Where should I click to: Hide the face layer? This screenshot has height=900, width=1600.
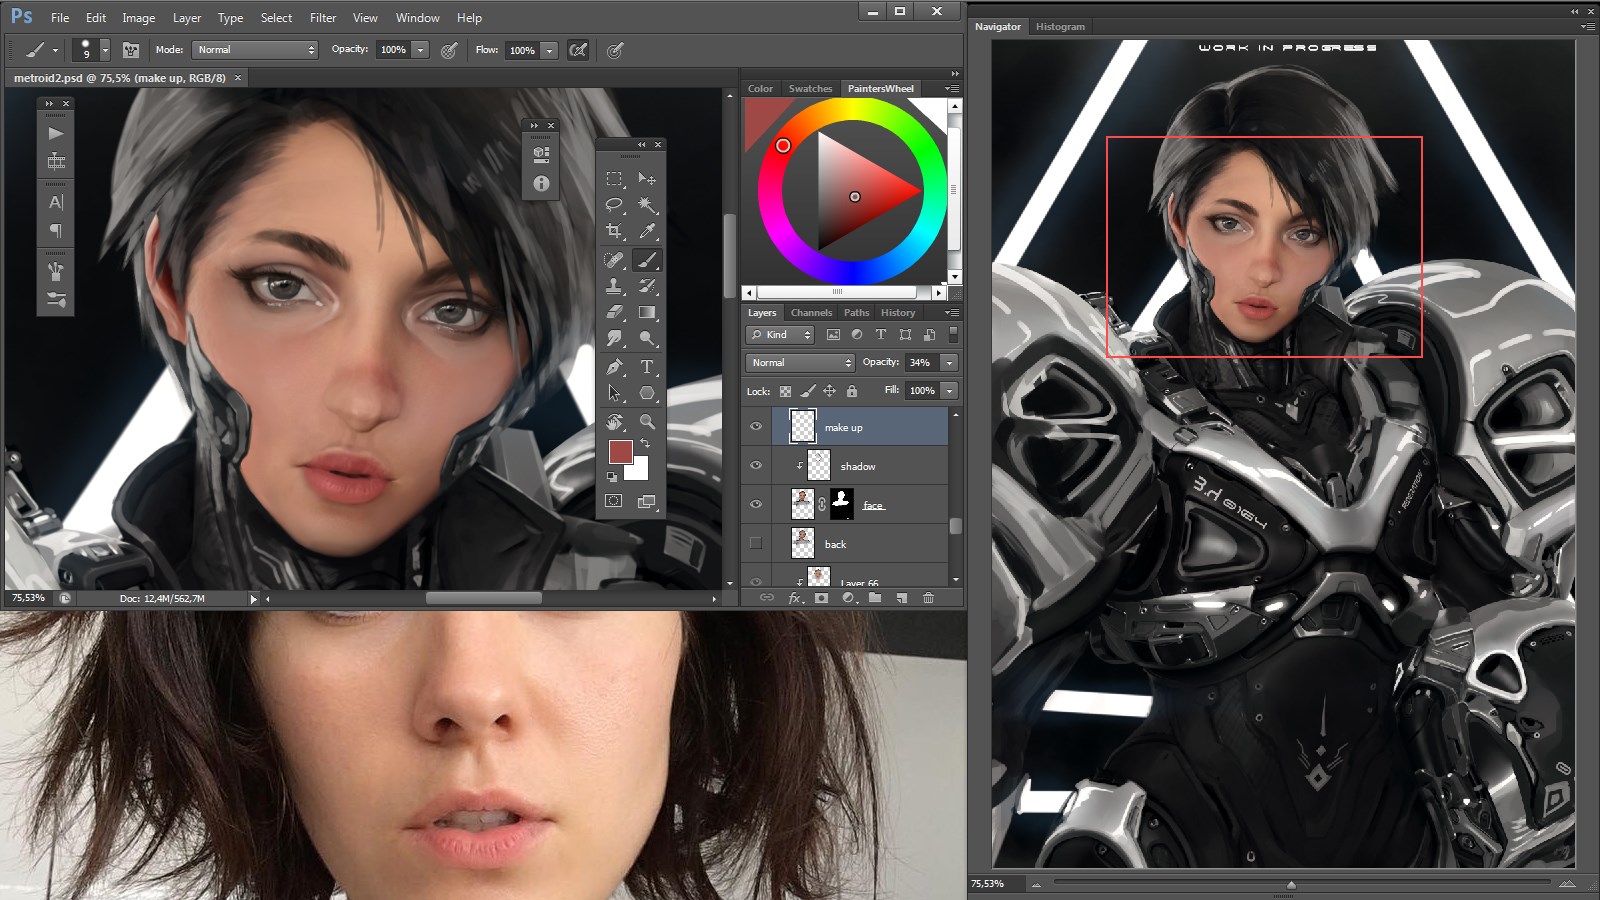(756, 505)
